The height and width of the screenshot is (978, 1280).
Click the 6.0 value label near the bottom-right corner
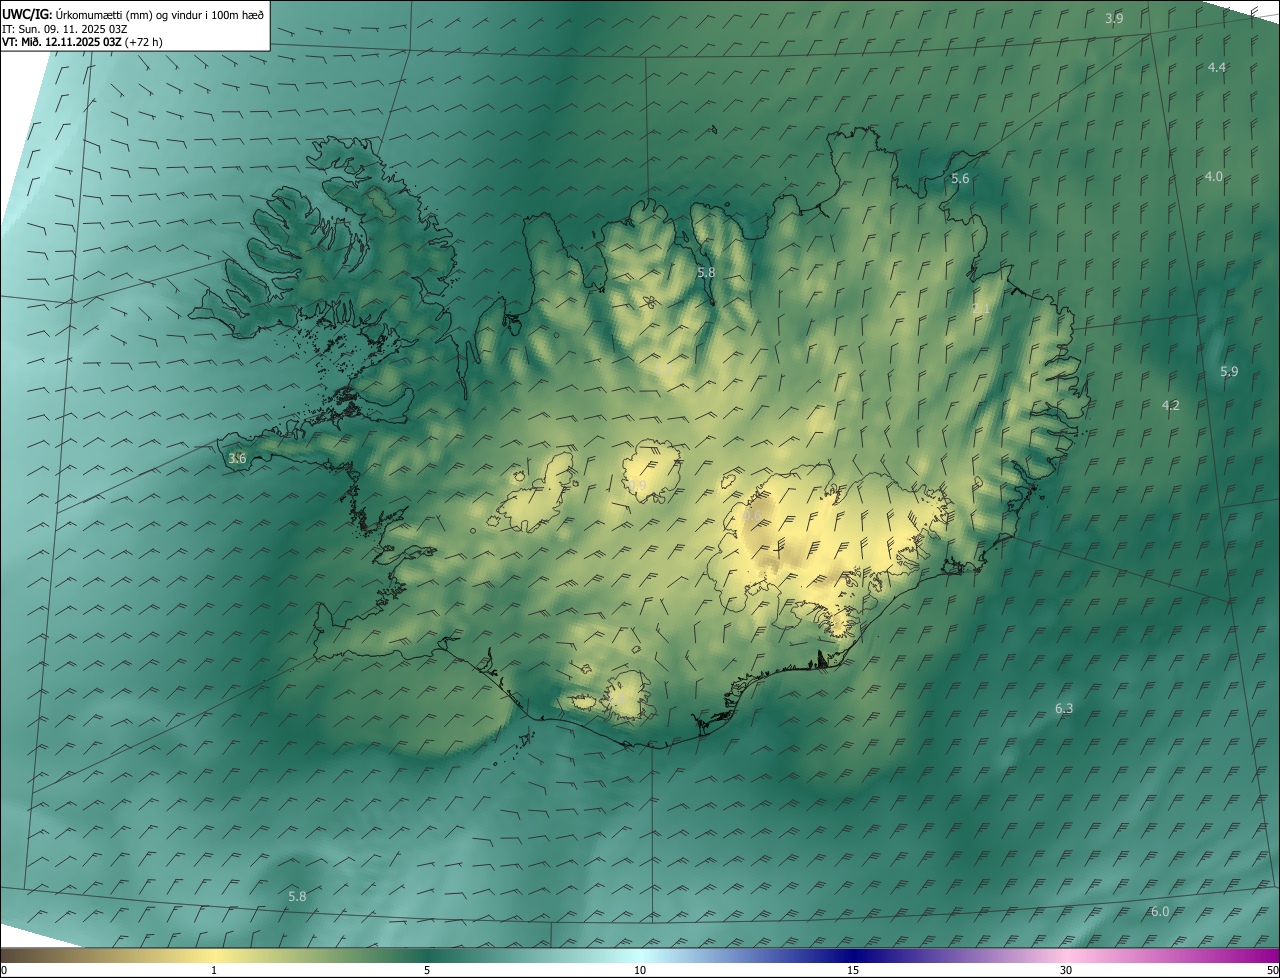[x=1160, y=911]
